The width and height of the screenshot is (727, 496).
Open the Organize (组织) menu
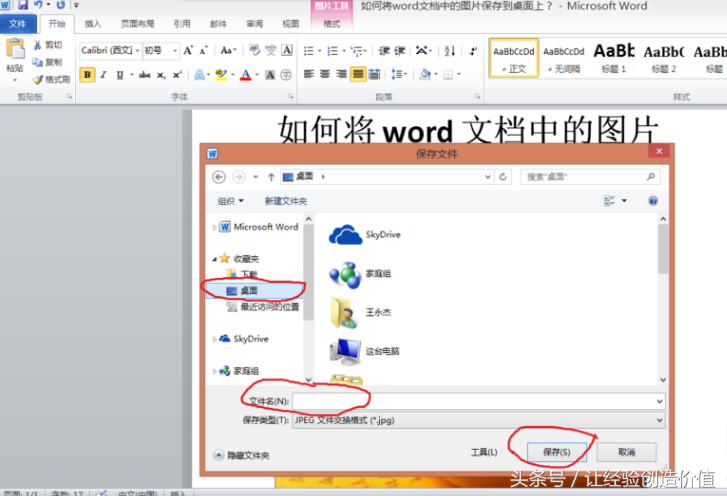pos(230,201)
